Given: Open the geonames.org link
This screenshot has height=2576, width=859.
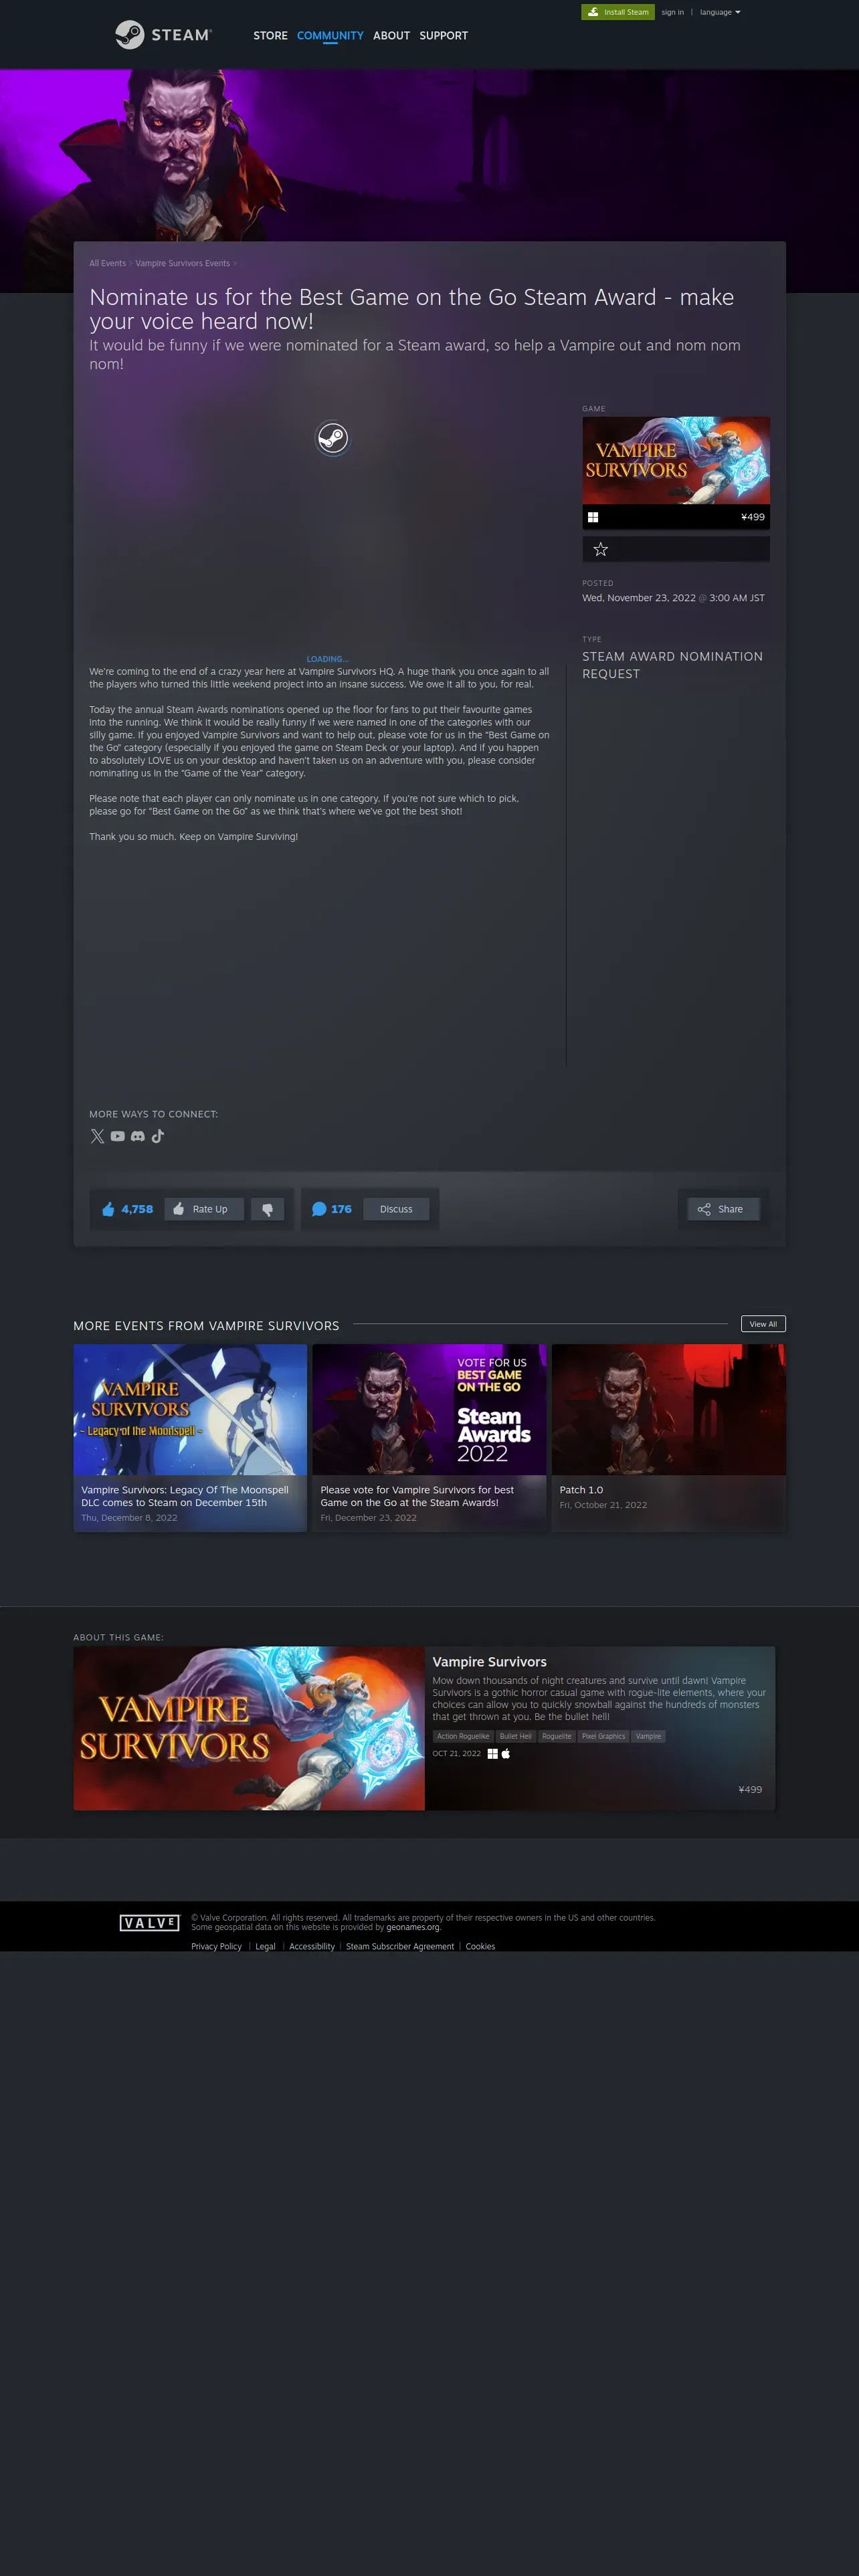Looking at the screenshot, I should point(413,1927).
